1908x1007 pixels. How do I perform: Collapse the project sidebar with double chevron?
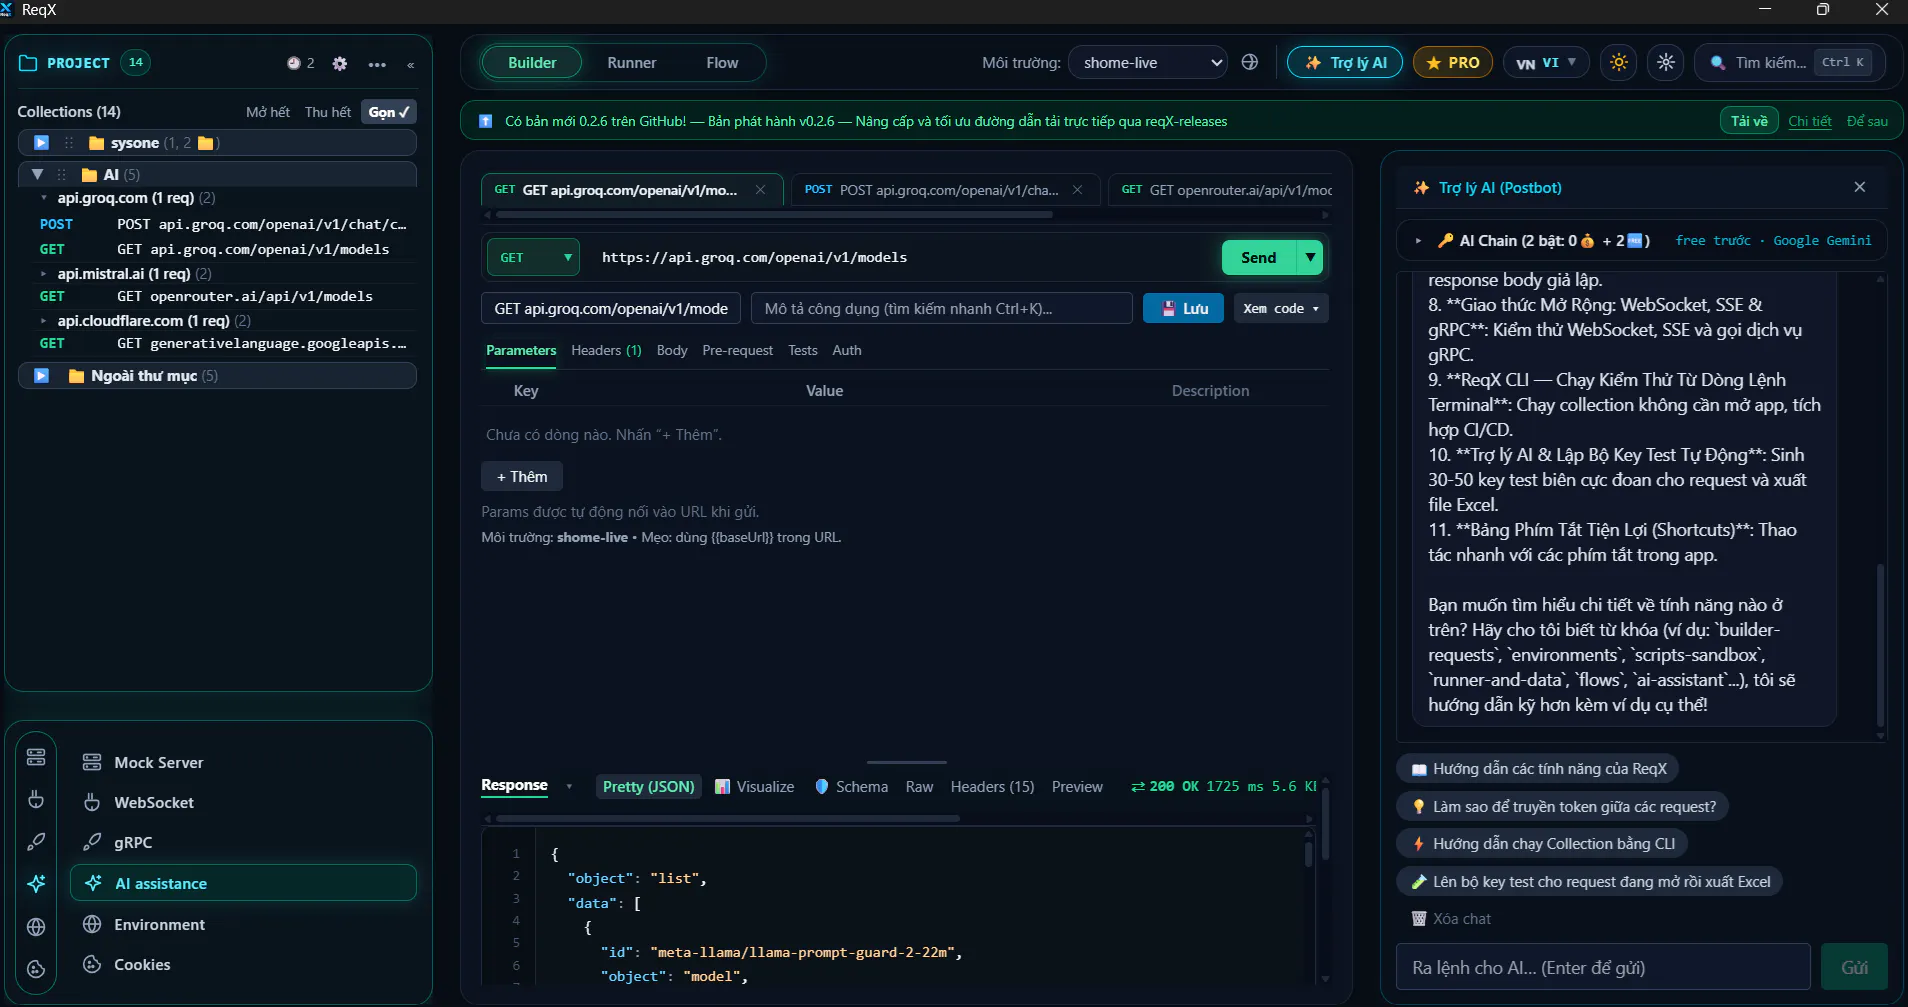pos(411,65)
